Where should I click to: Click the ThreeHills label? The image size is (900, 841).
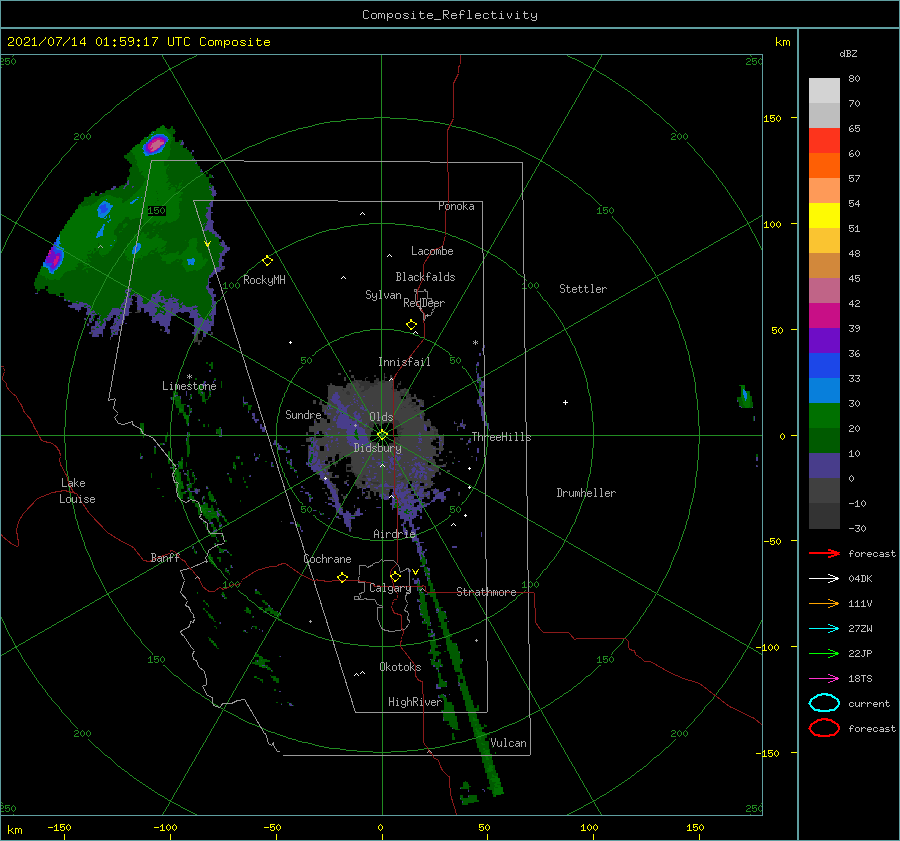coord(502,437)
